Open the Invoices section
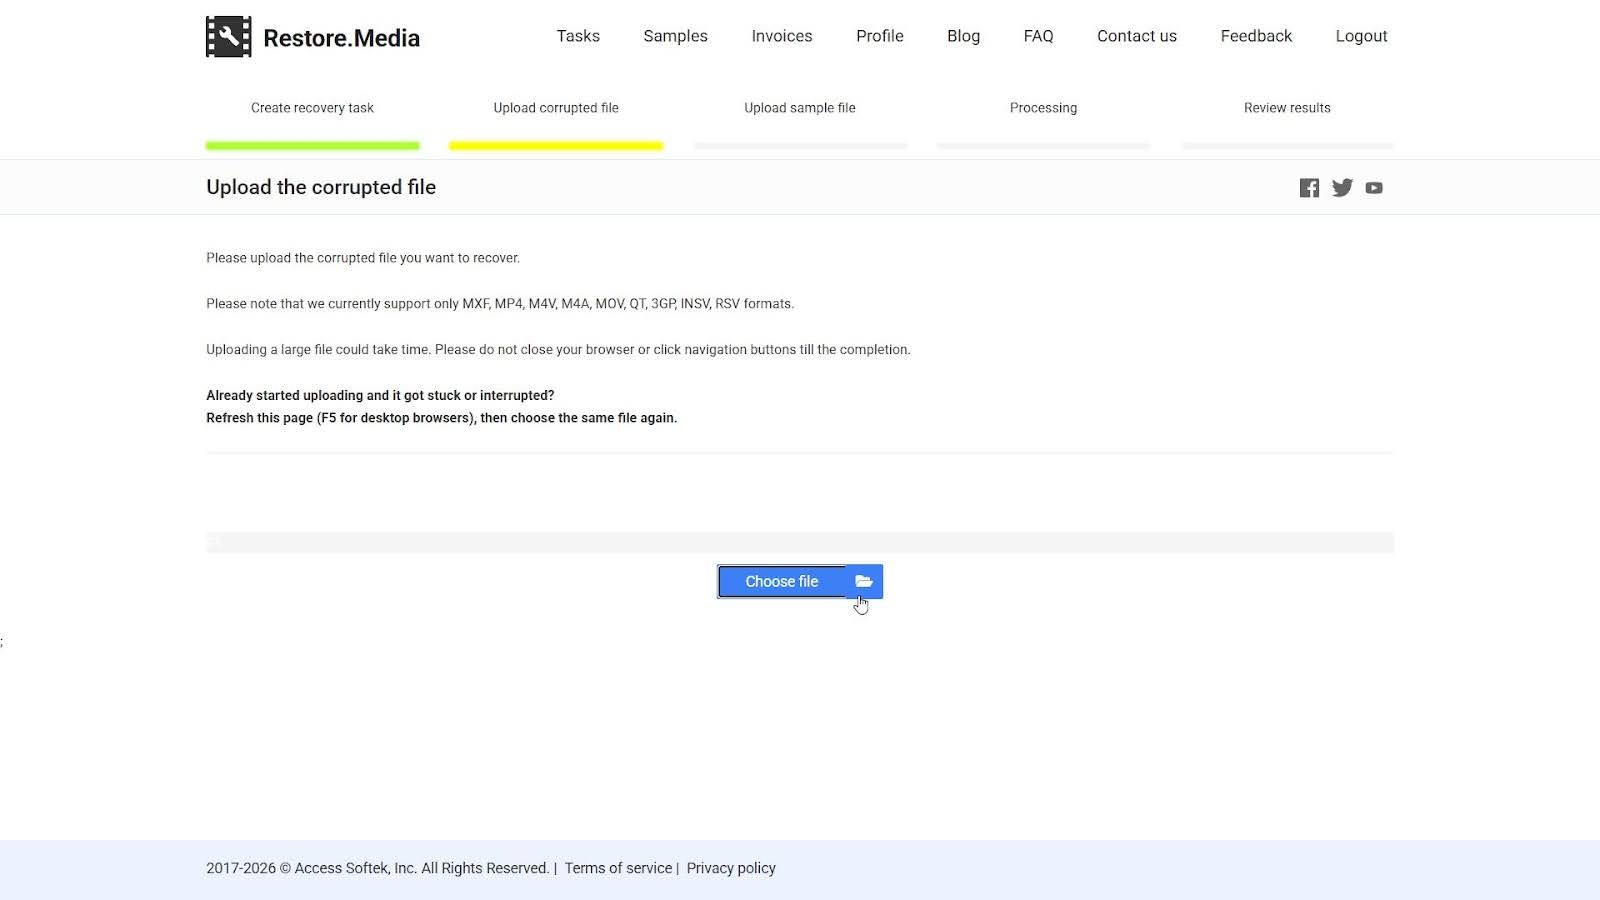1600x900 pixels. tap(781, 36)
